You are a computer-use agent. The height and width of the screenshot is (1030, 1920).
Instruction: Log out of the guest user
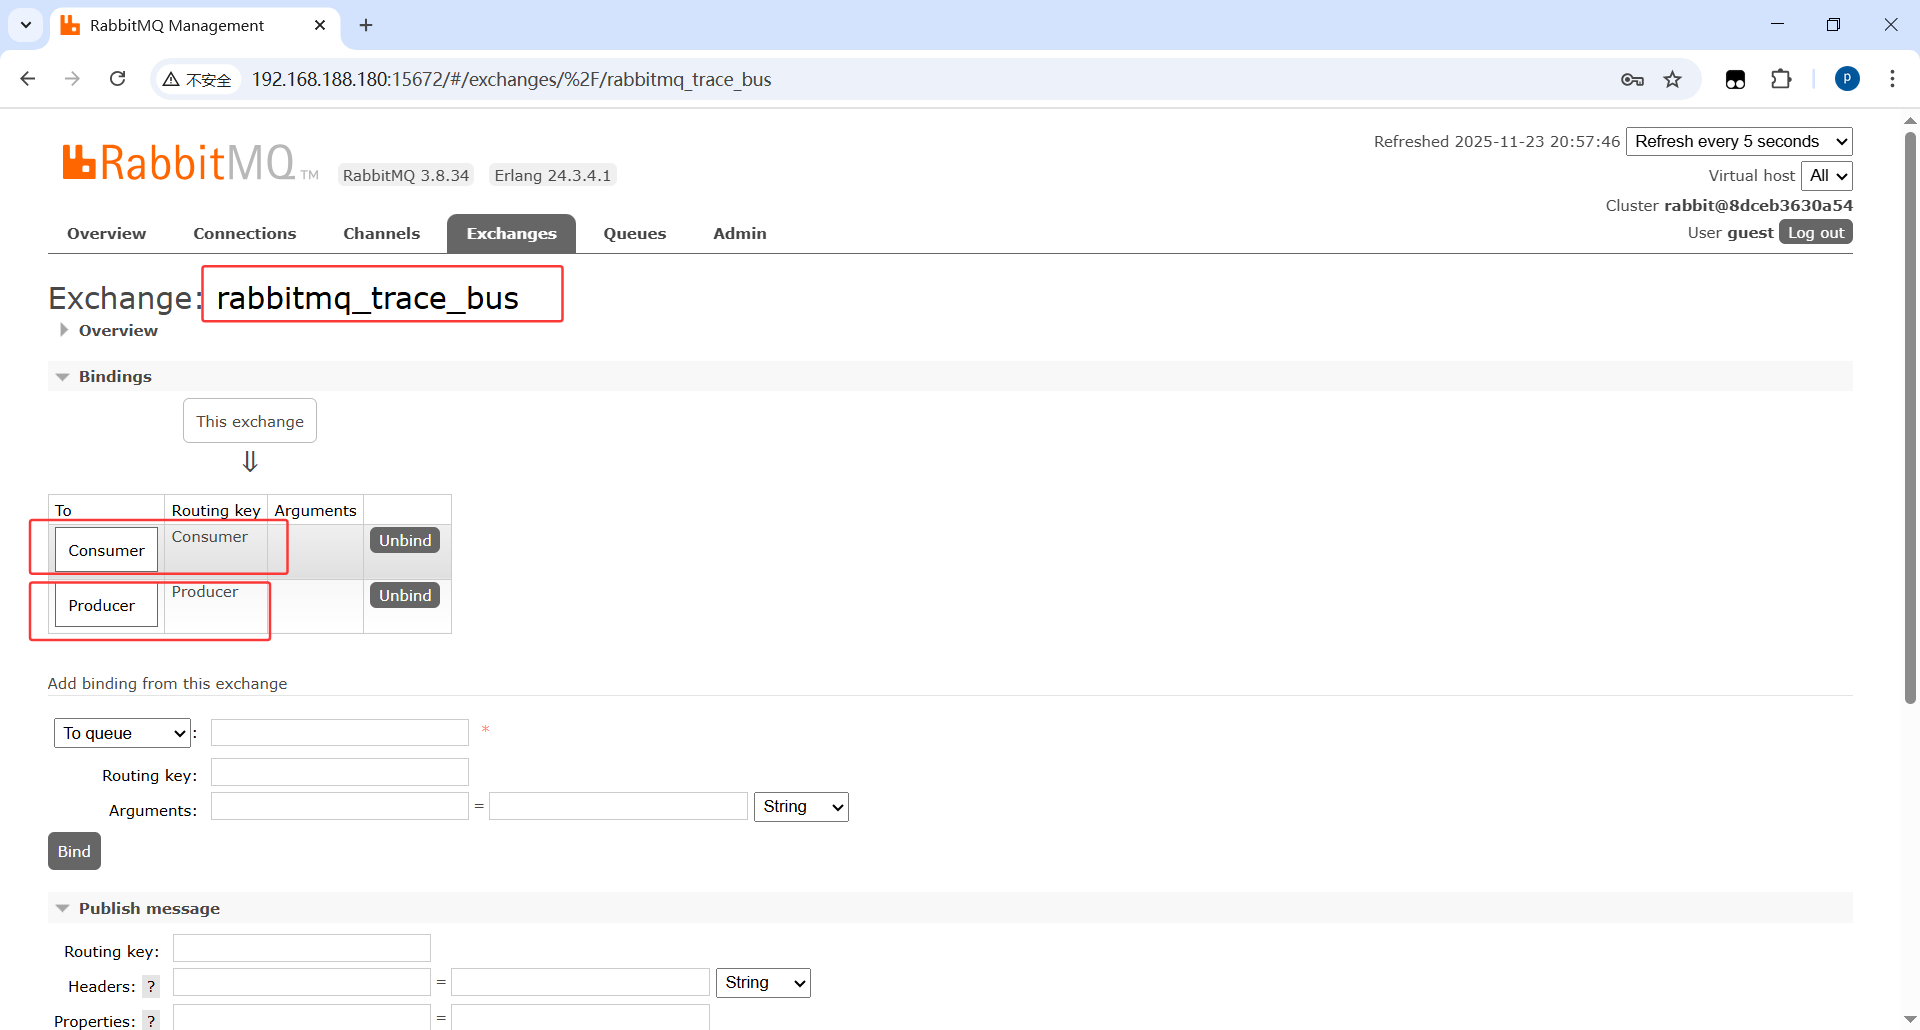point(1816,232)
